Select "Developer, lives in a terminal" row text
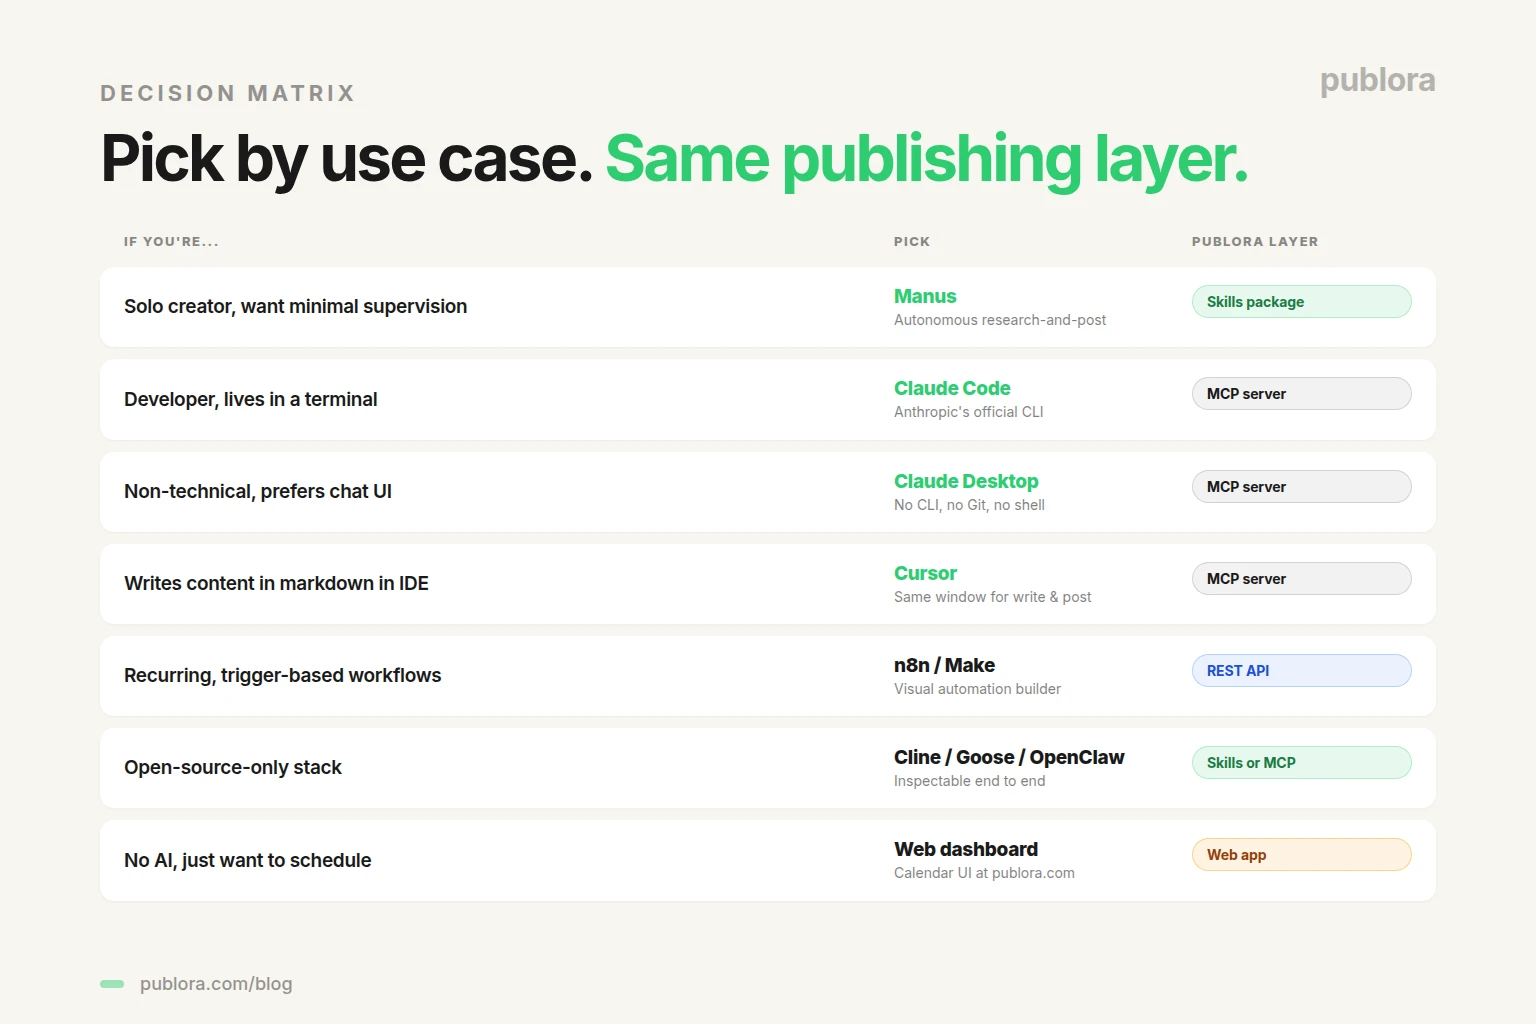Viewport: 1536px width, 1024px height. [x=251, y=399]
